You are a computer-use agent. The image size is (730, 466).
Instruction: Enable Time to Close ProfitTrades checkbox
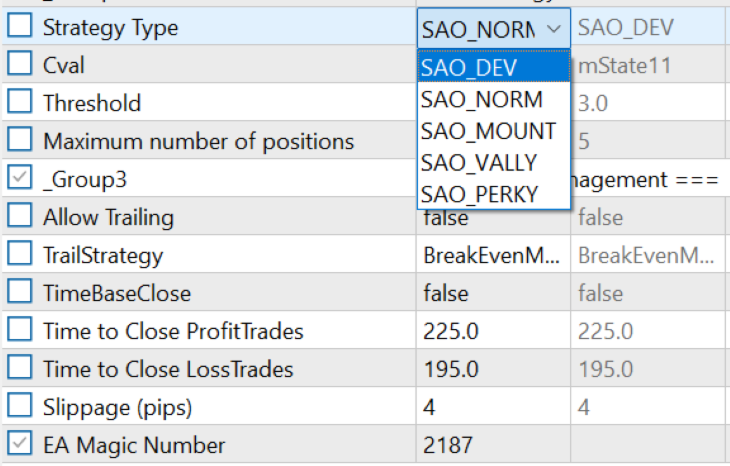(20, 331)
